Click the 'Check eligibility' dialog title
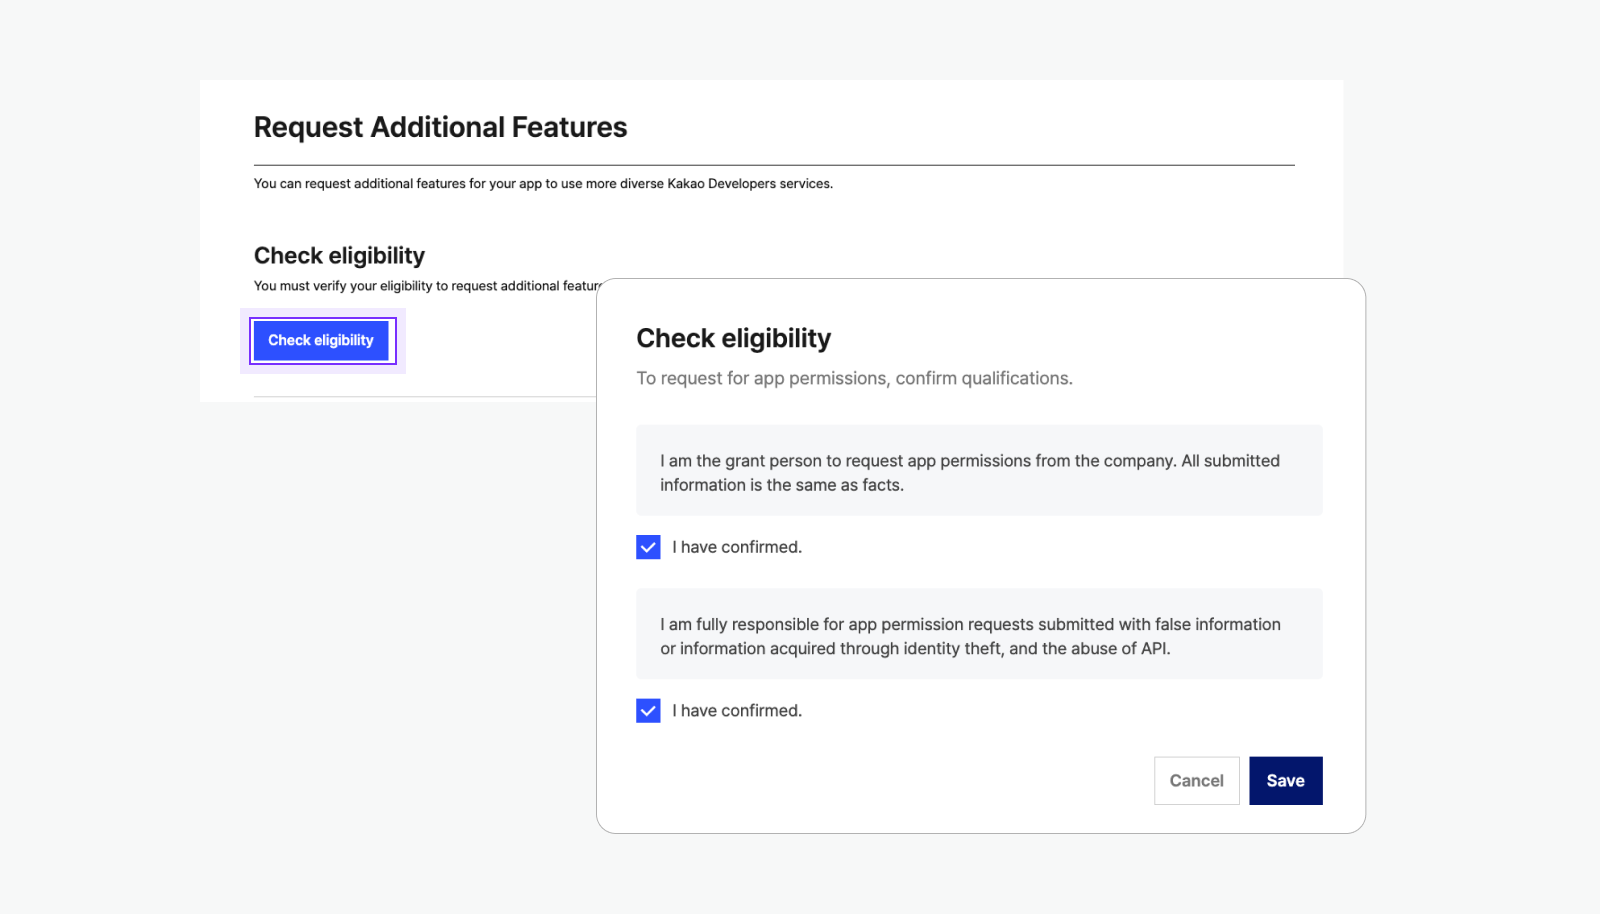The height and width of the screenshot is (914, 1600). (733, 339)
